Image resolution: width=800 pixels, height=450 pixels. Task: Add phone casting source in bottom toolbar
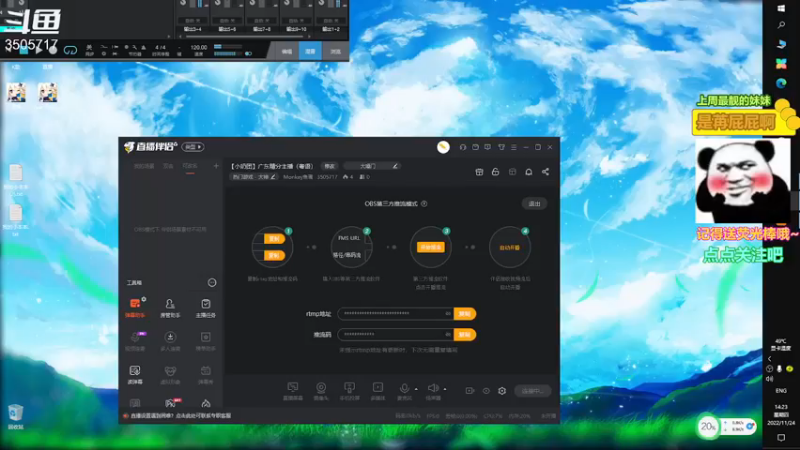pos(349,391)
